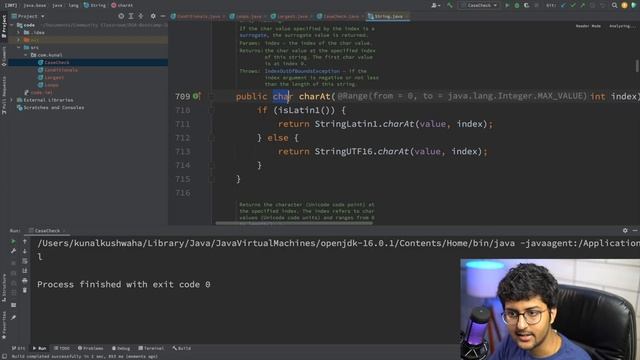This screenshot has height=360, width=640.
Task: Collapse all in Project panel
Action: click(141, 16)
